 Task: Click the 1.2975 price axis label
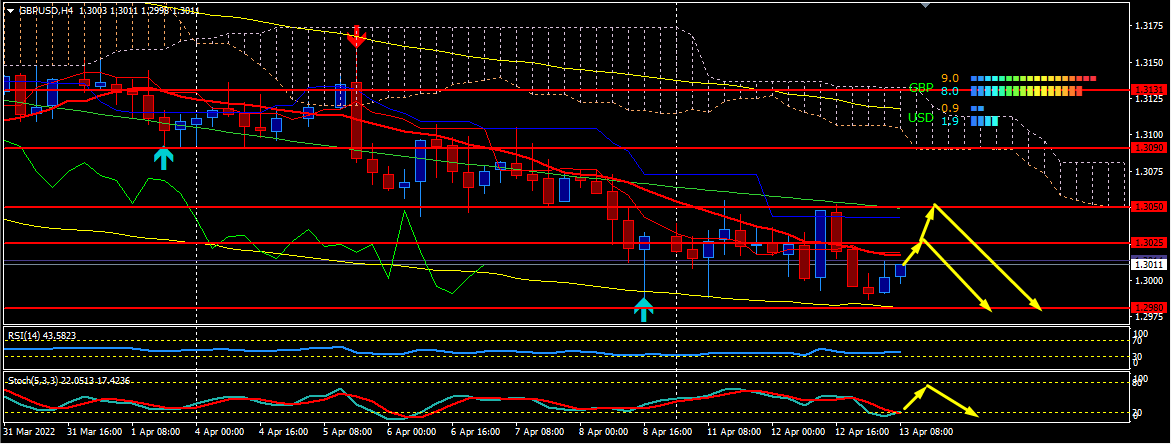pos(1149,317)
